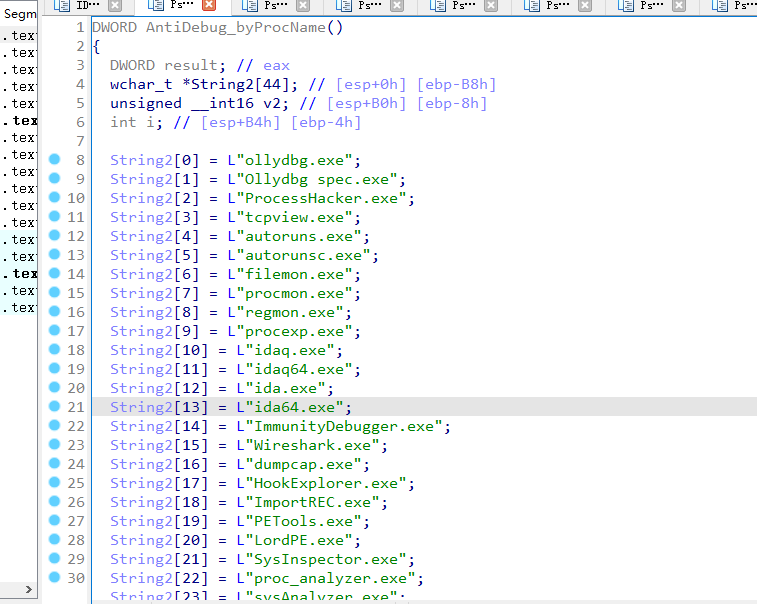Click the [ebp-4h] stack comment
757x604 pixels.
pyautogui.click(x=325, y=122)
